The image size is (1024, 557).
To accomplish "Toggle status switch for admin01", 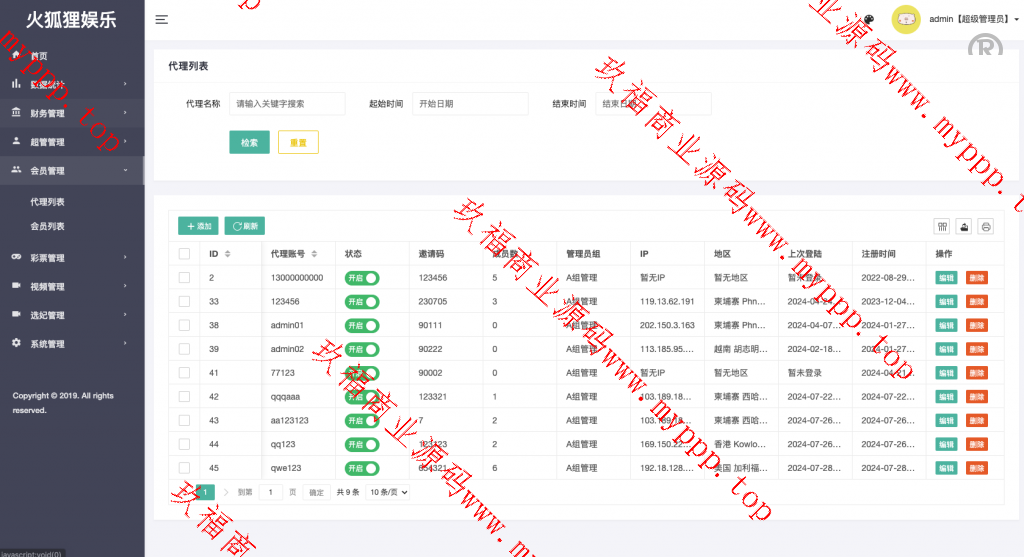I will pos(362,326).
